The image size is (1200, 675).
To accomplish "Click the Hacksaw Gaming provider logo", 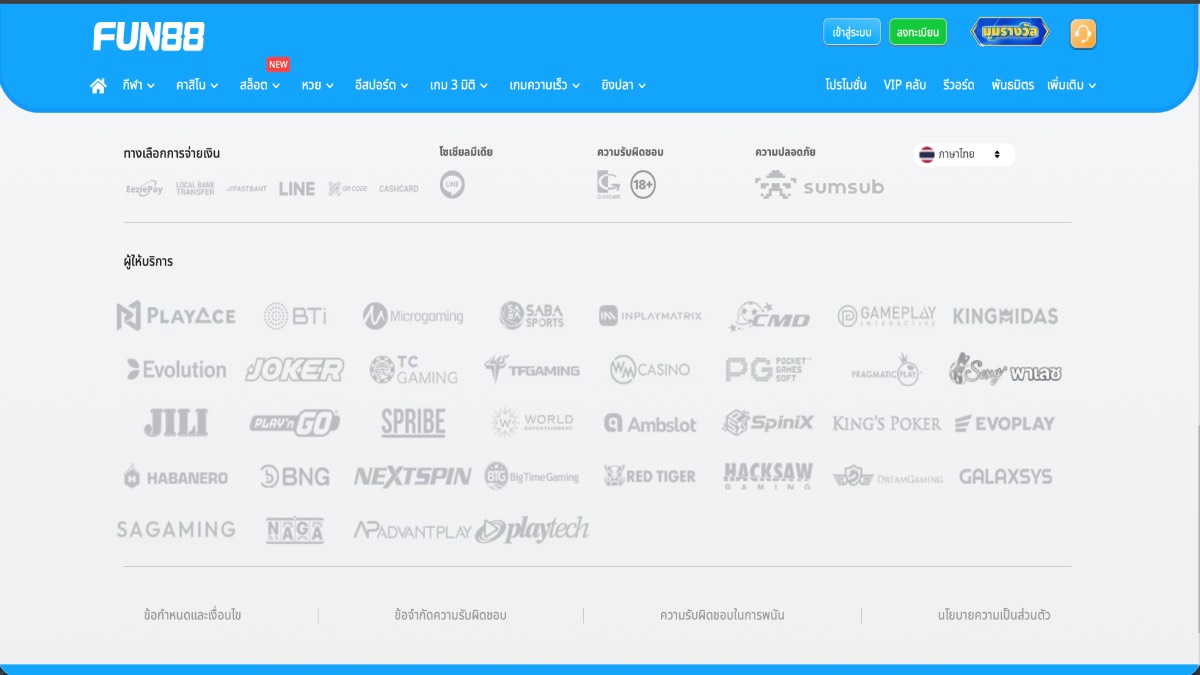I will tap(769, 476).
